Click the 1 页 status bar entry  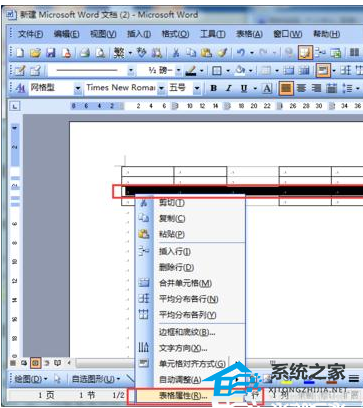click(46, 396)
